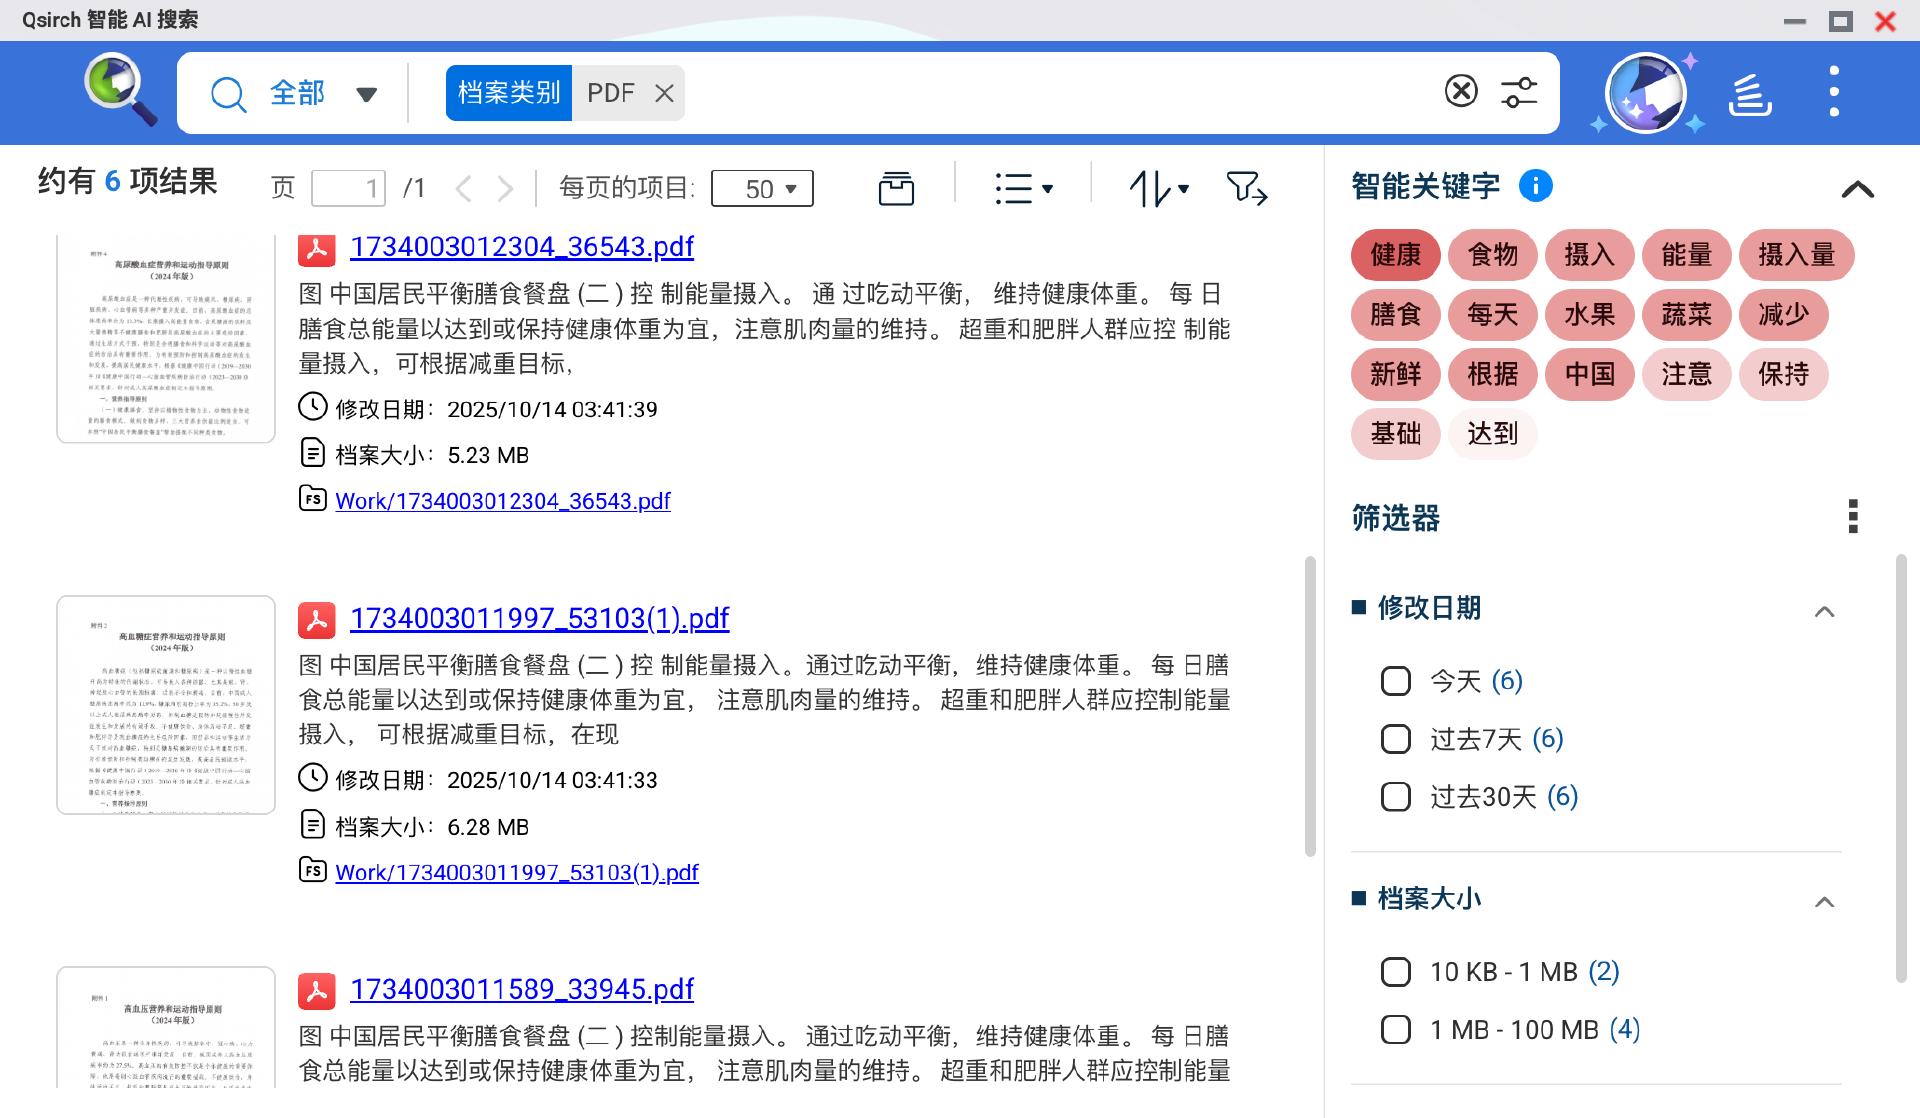Click the page number input field
Viewport: 1920px width, 1118px height.
[x=348, y=188]
